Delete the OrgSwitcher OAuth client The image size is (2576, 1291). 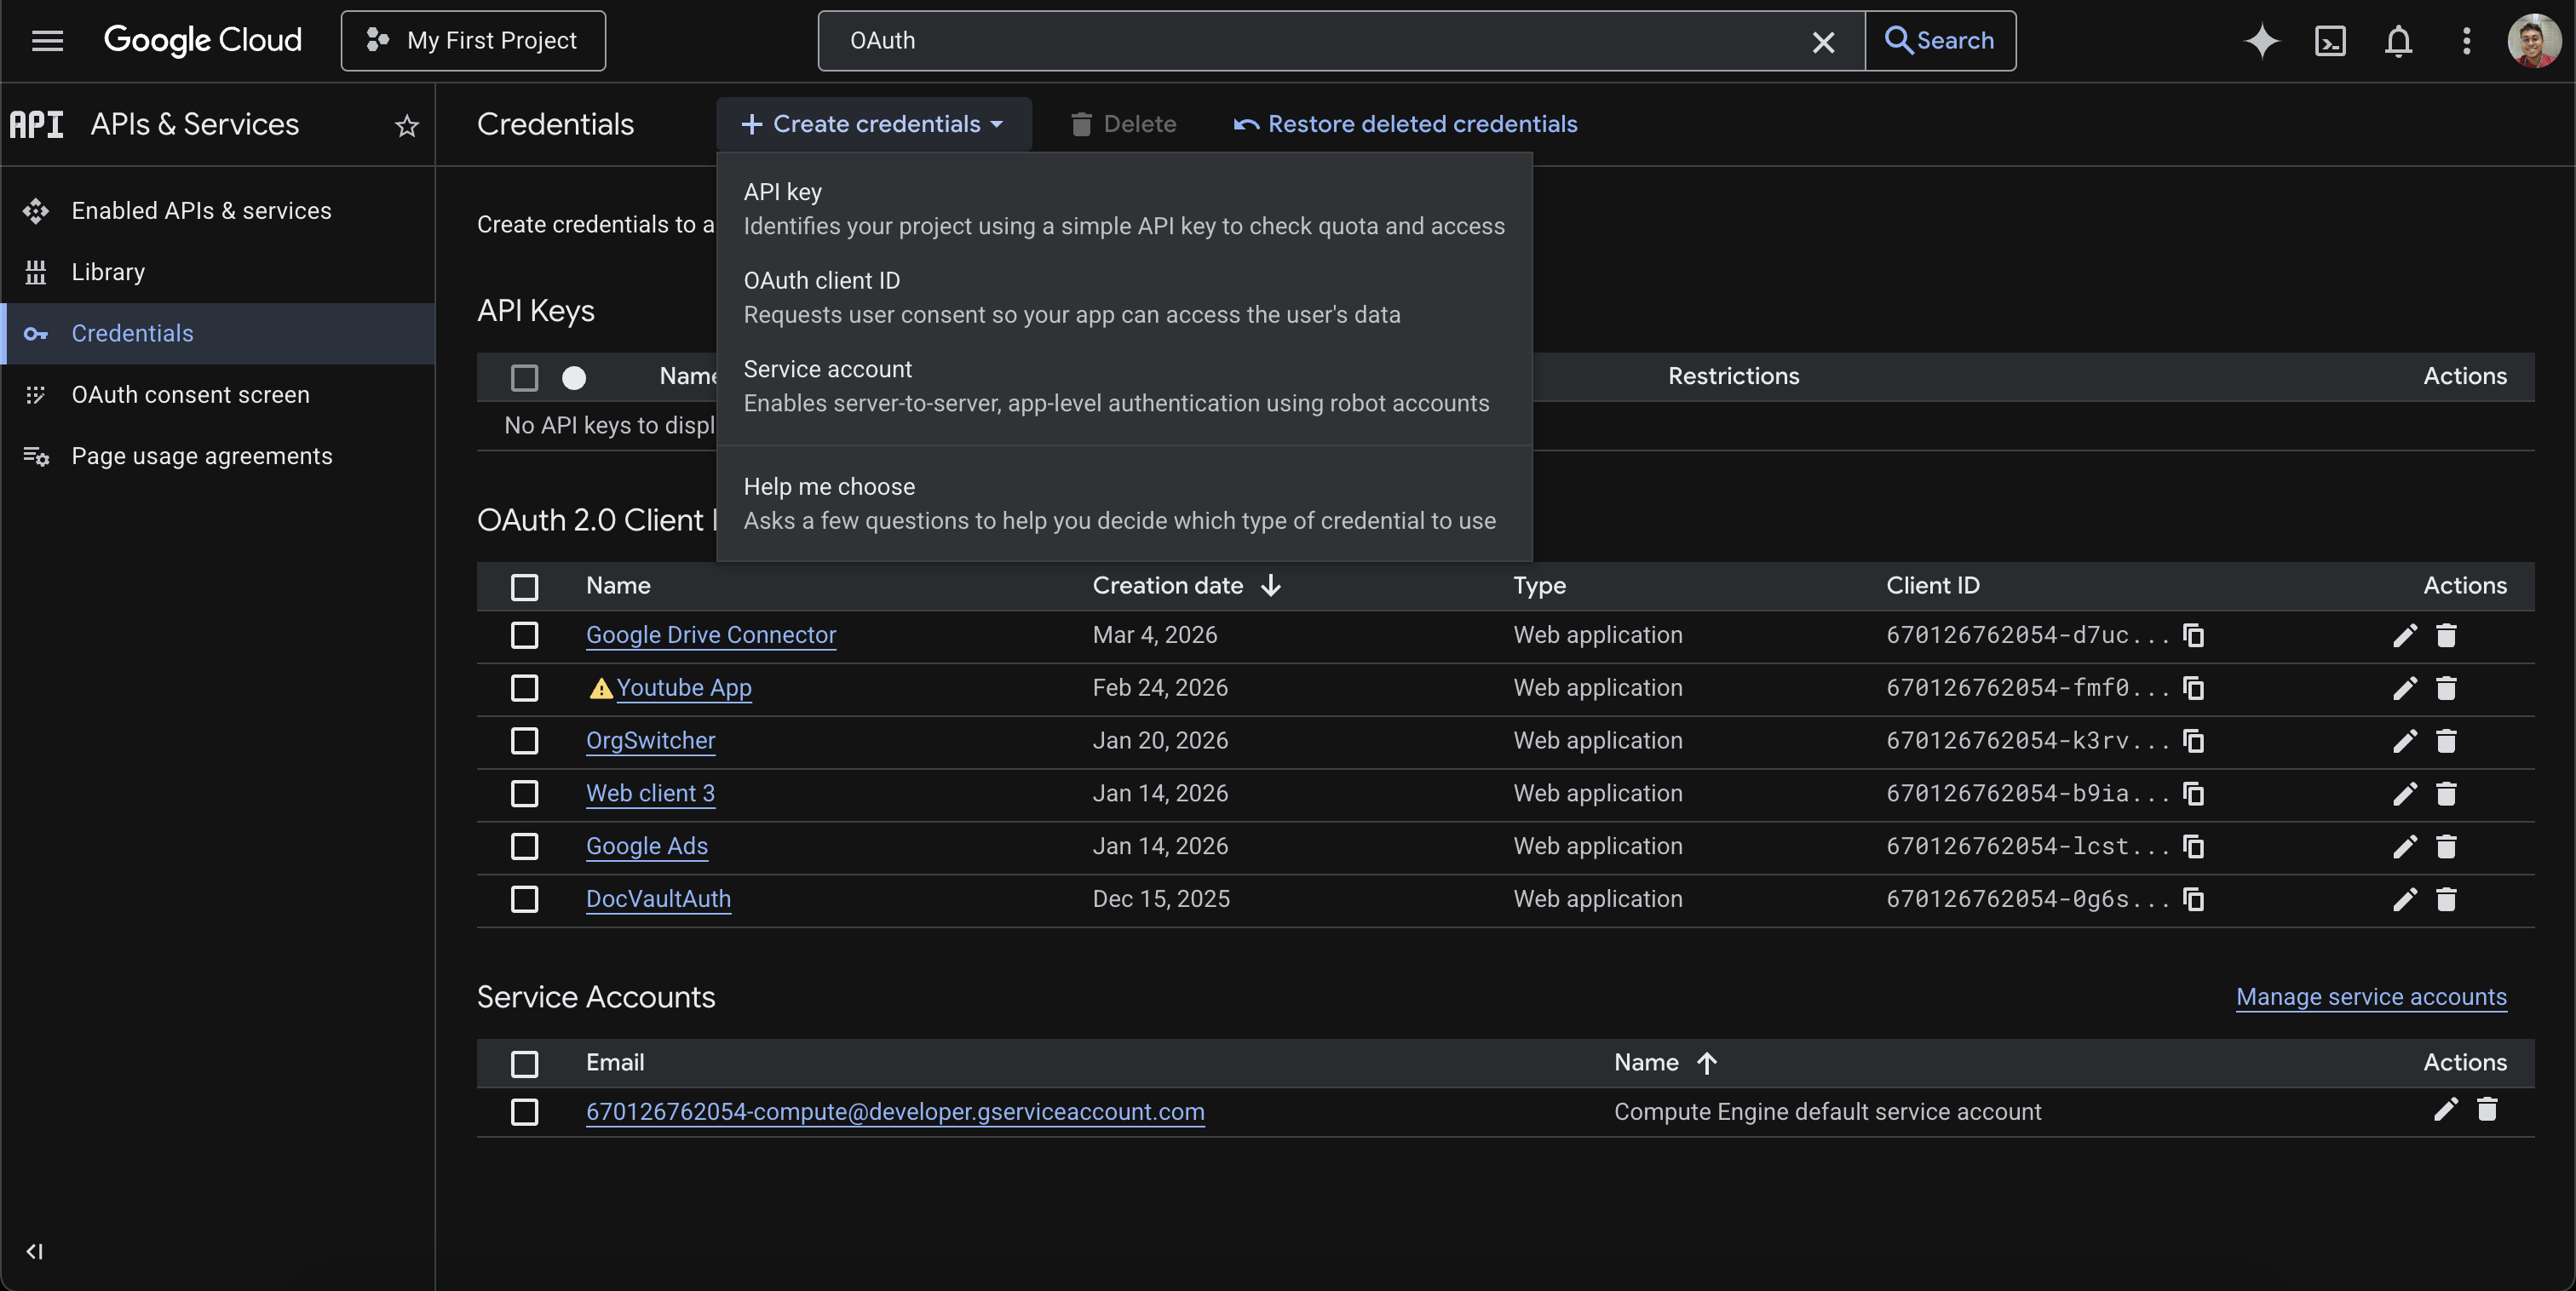tap(2447, 741)
